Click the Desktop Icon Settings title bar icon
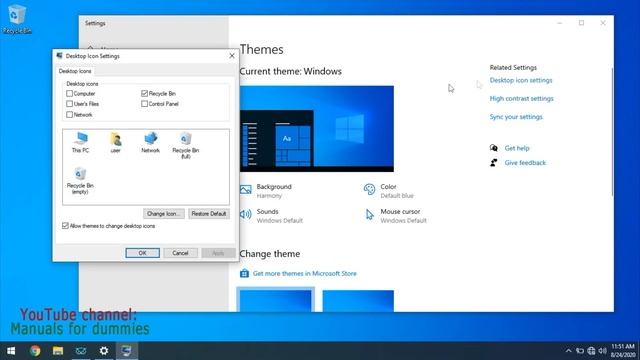This screenshot has height=360, width=640. click(x=60, y=56)
